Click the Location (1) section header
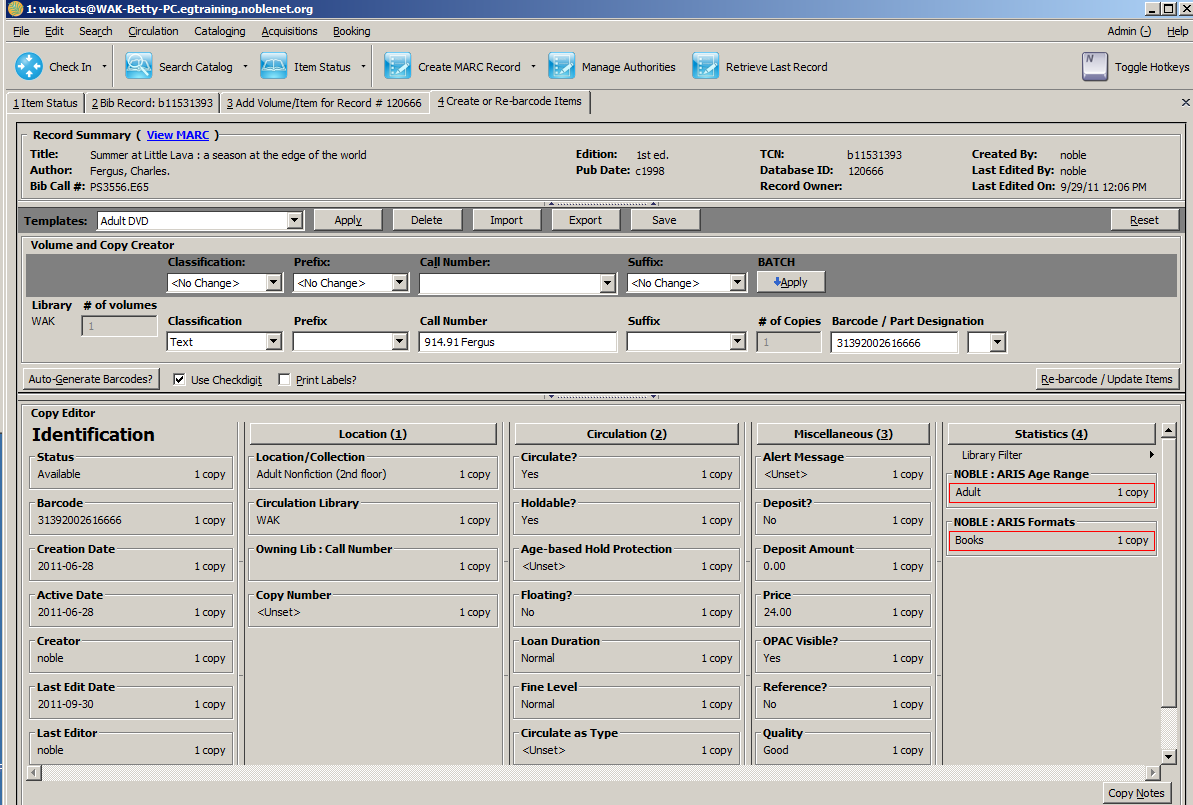 pos(373,434)
